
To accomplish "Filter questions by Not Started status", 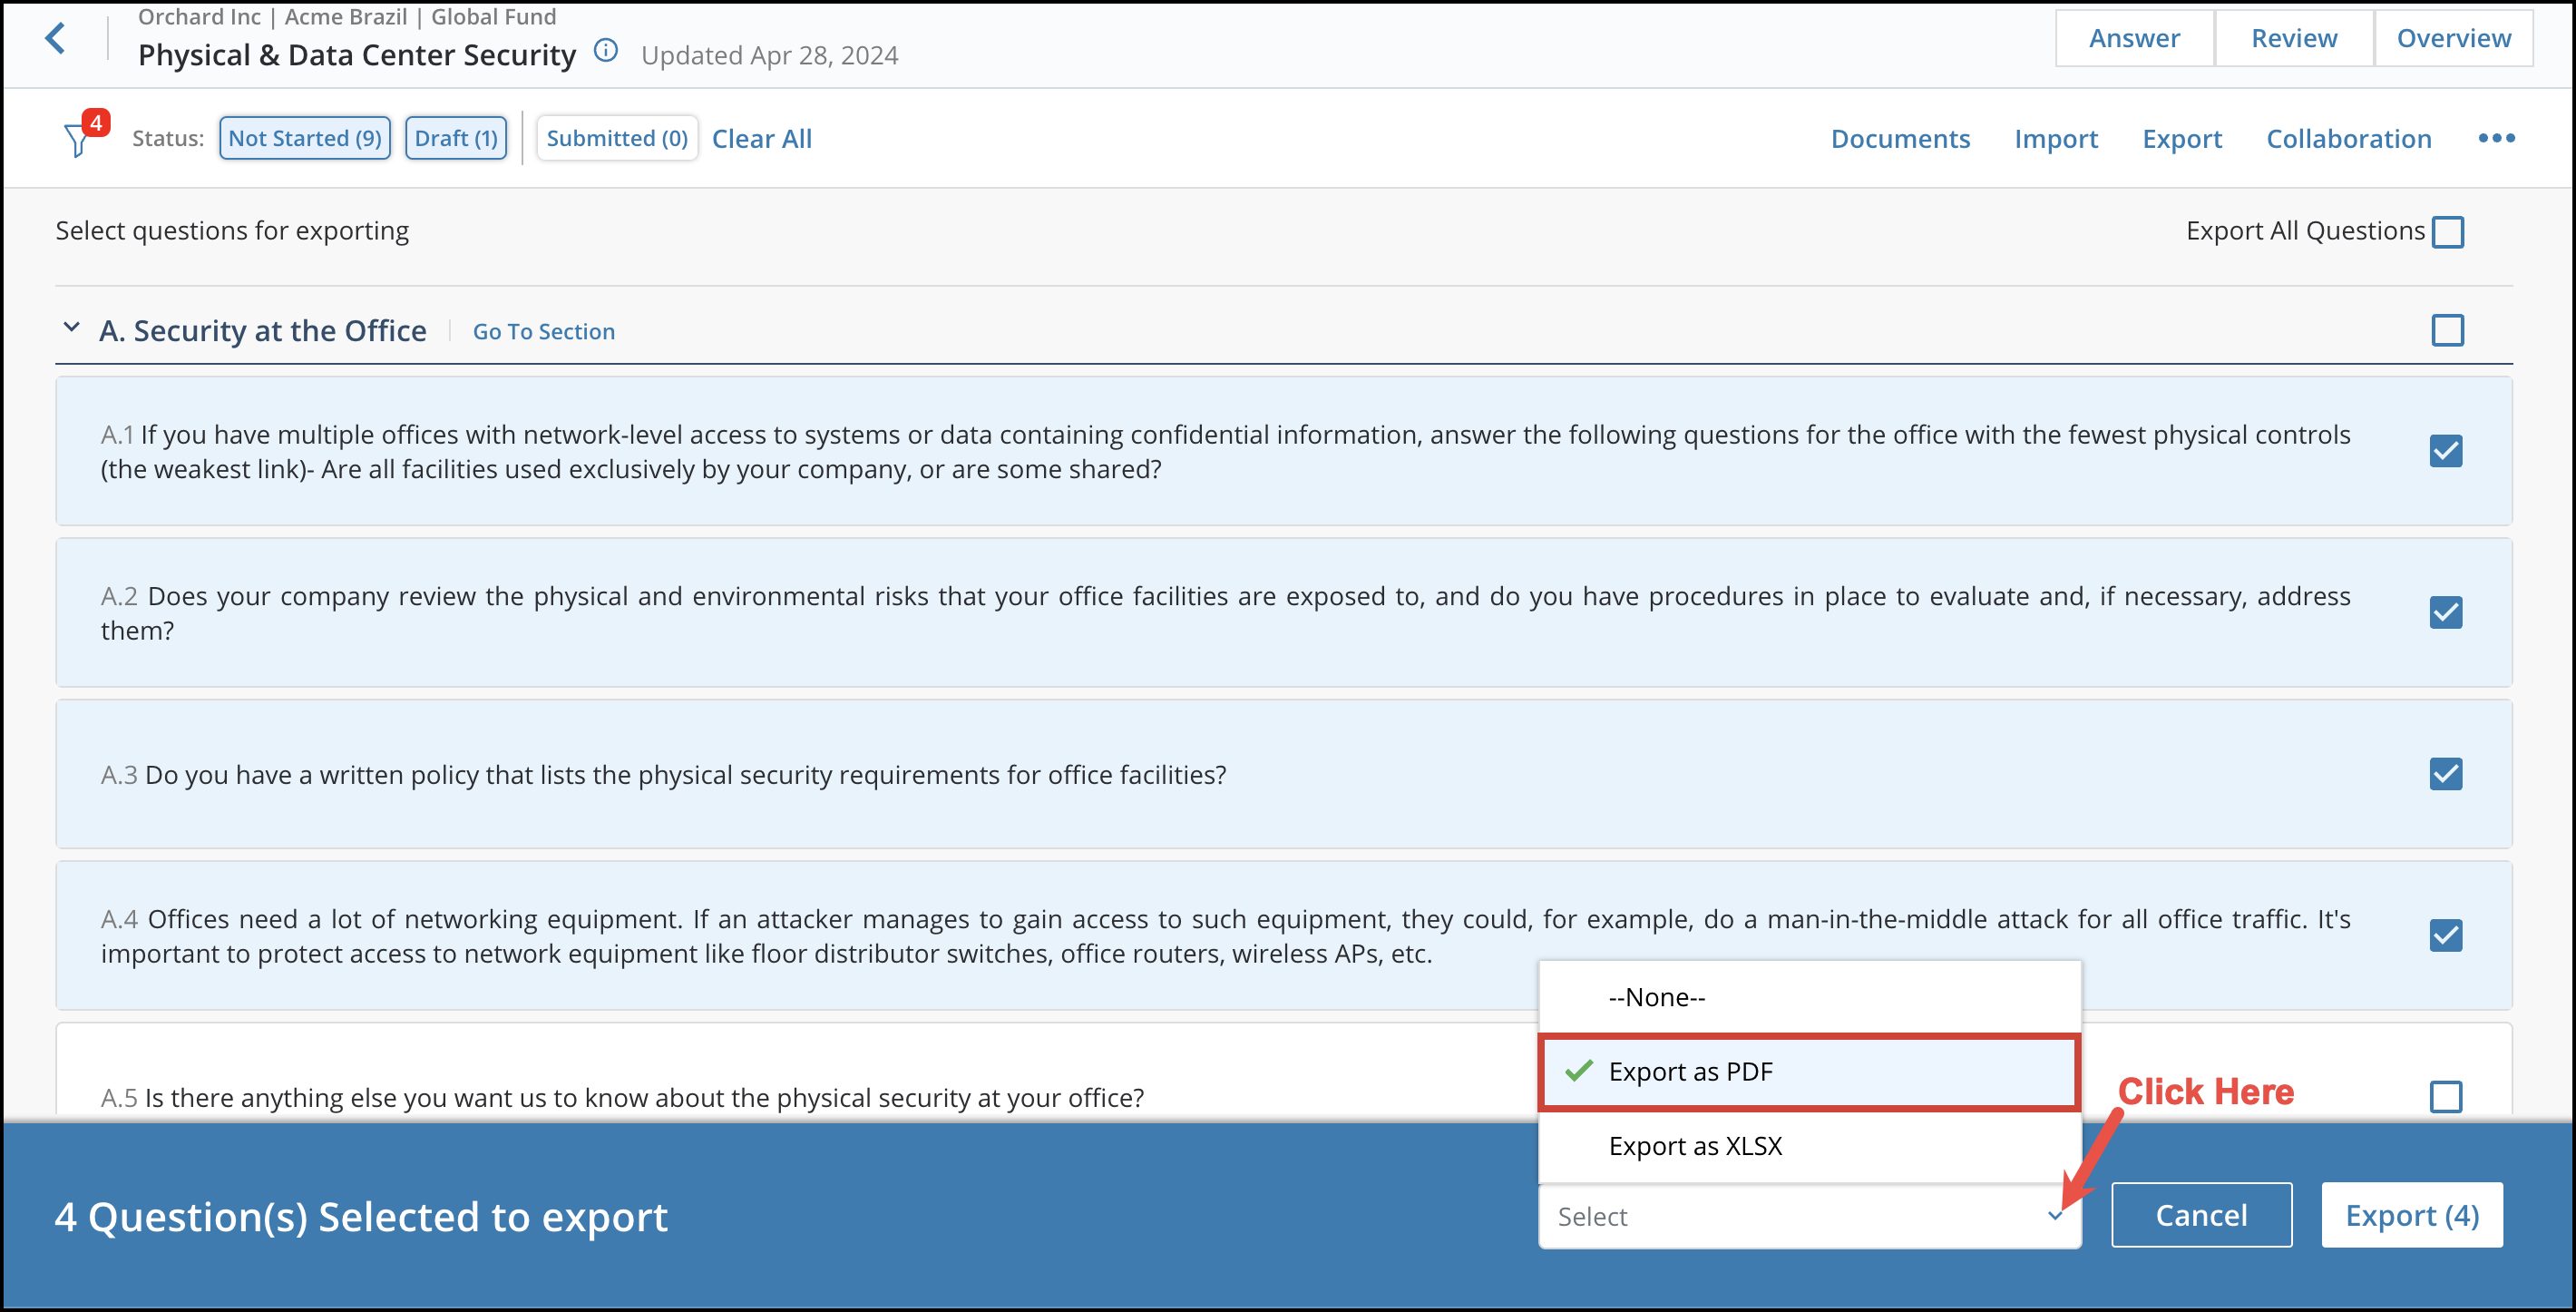I will pyautogui.click(x=304, y=138).
